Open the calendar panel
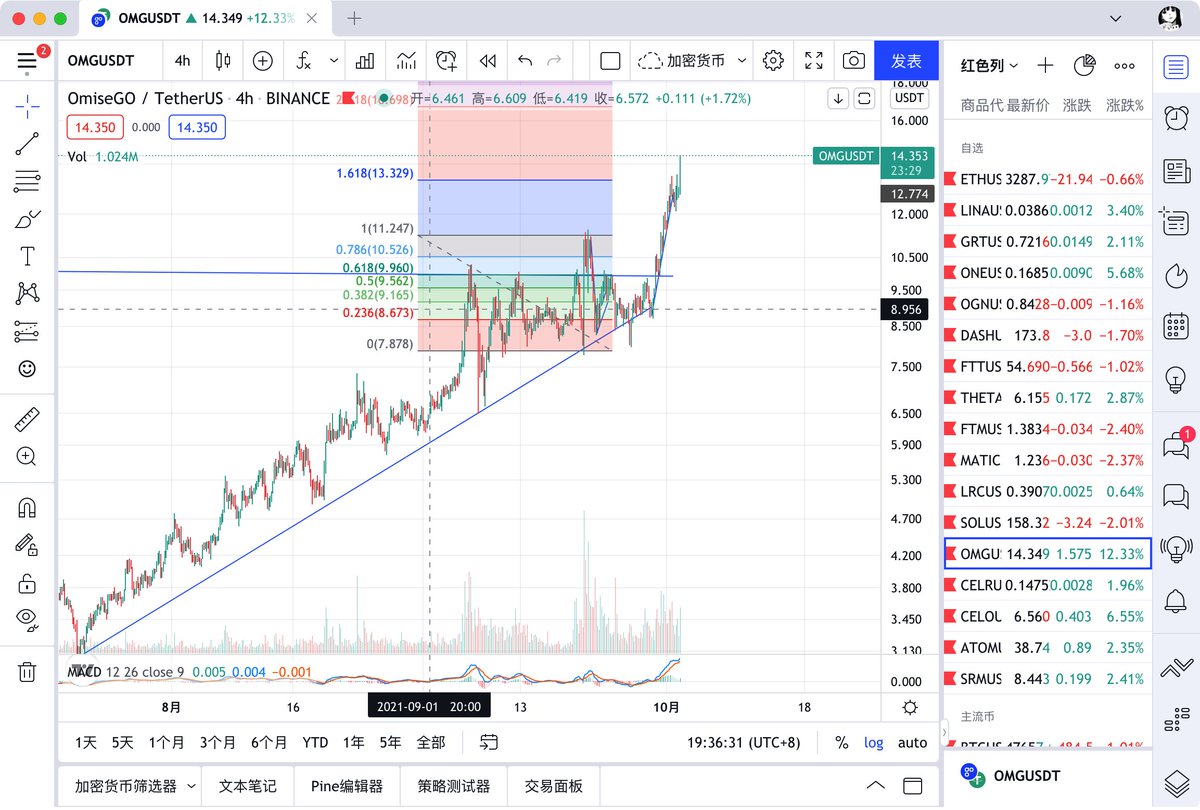Viewport: 1200px width, 810px height. [x=1176, y=326]
